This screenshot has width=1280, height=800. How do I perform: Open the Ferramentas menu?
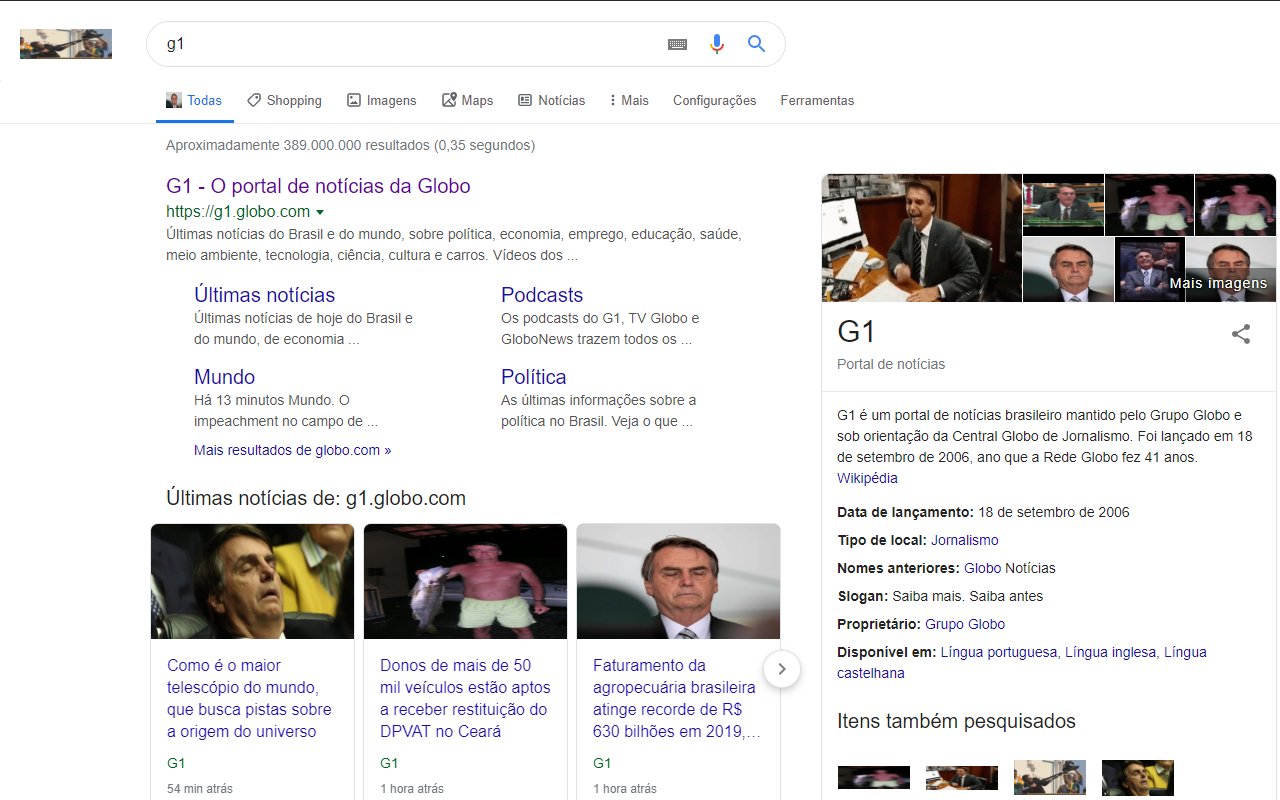(x=817, y=100)
